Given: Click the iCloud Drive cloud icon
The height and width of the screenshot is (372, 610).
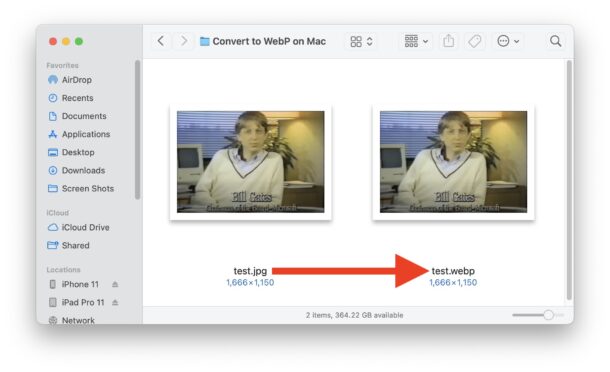Looking at the screenshot, I should click(x=53, y=227).
